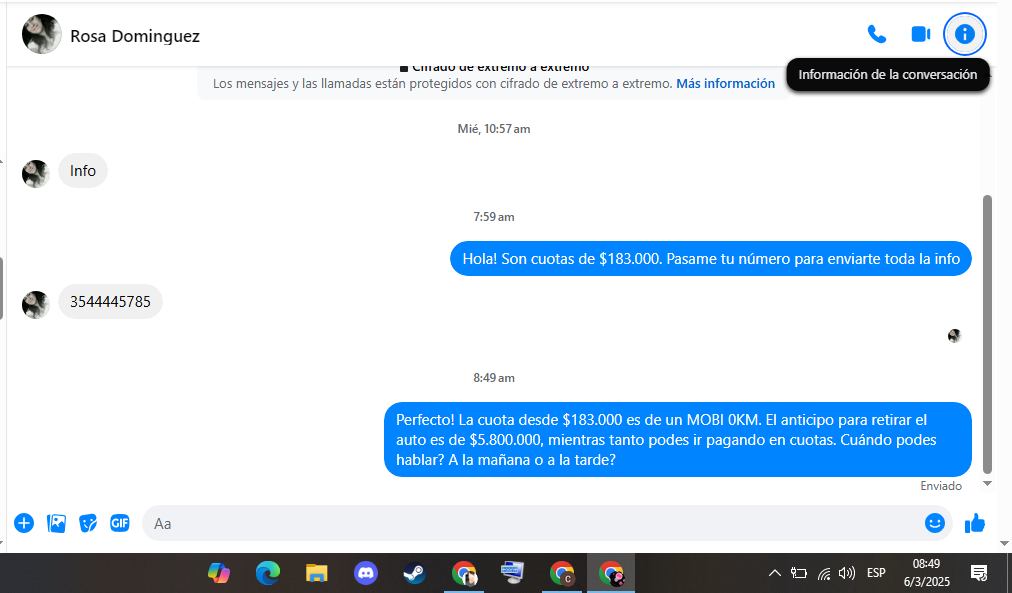Open the clock showing 08:49
Viewport: 1012px width, 593px height.
[926, 573]
